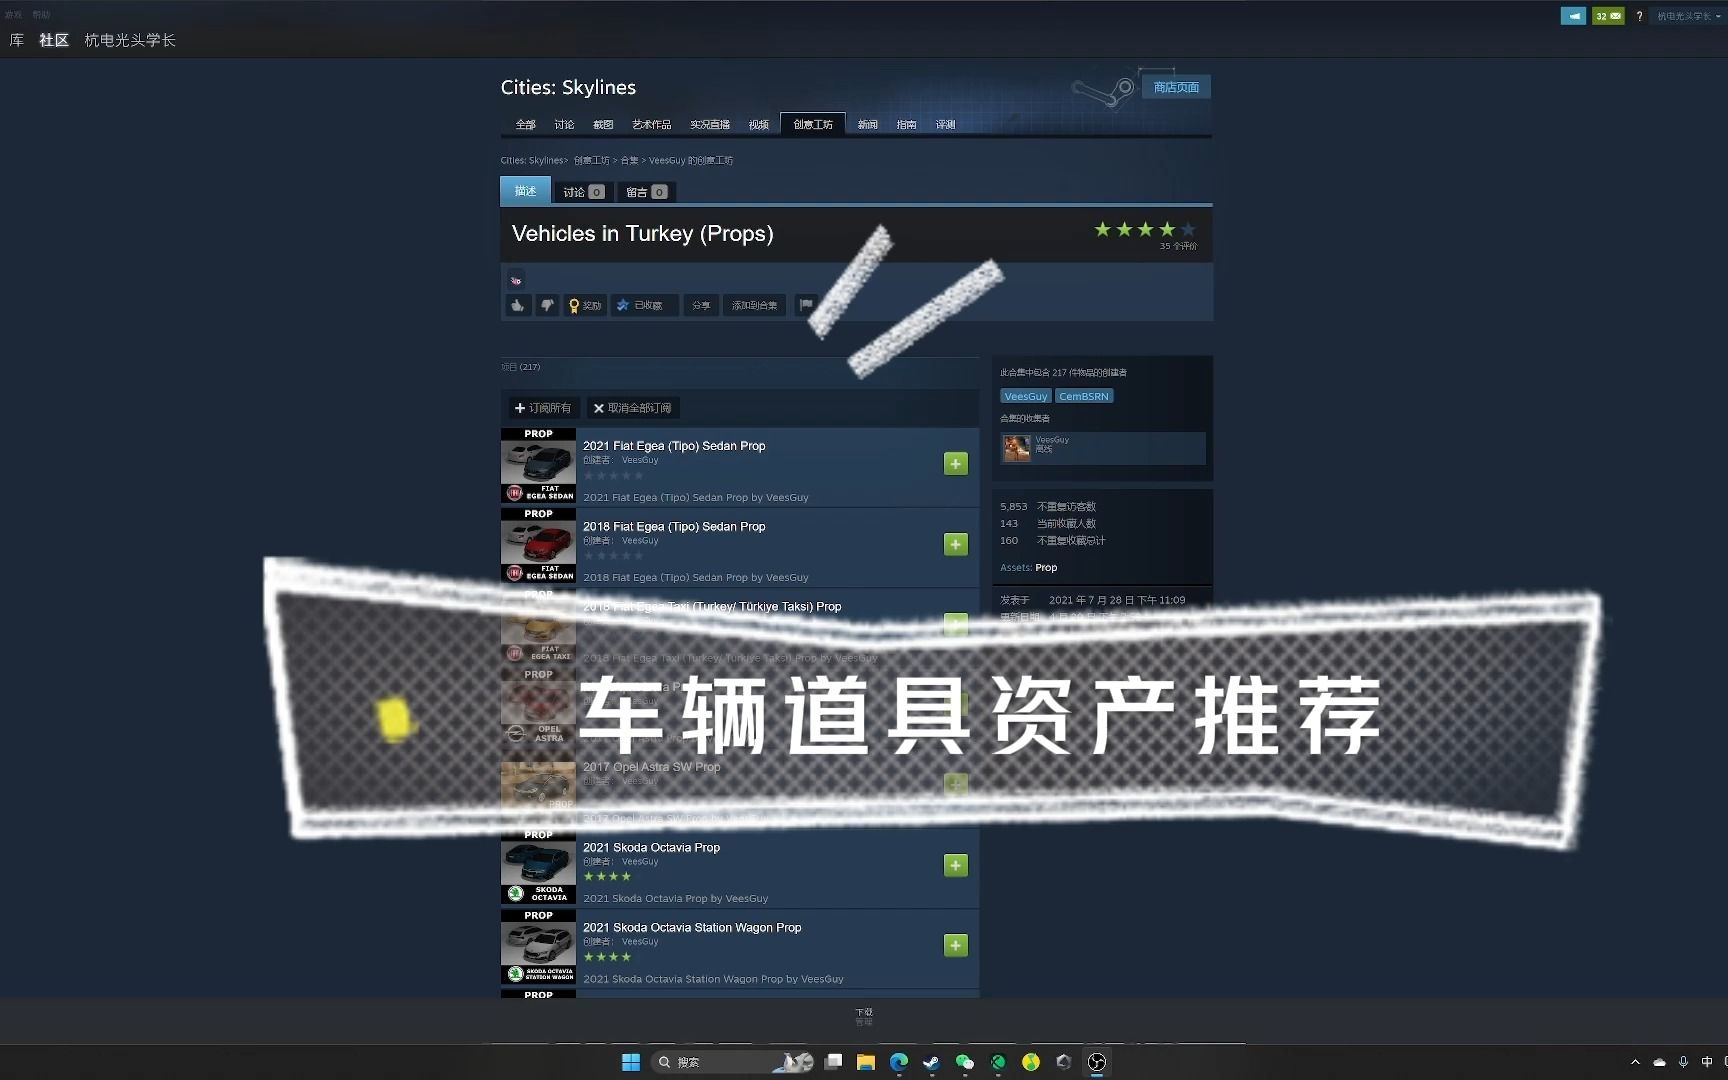The width and height of the screenshot is (1728, 1080).
Task: Click the small award badge icon above rating buttons
Action: tap(516, 280)
